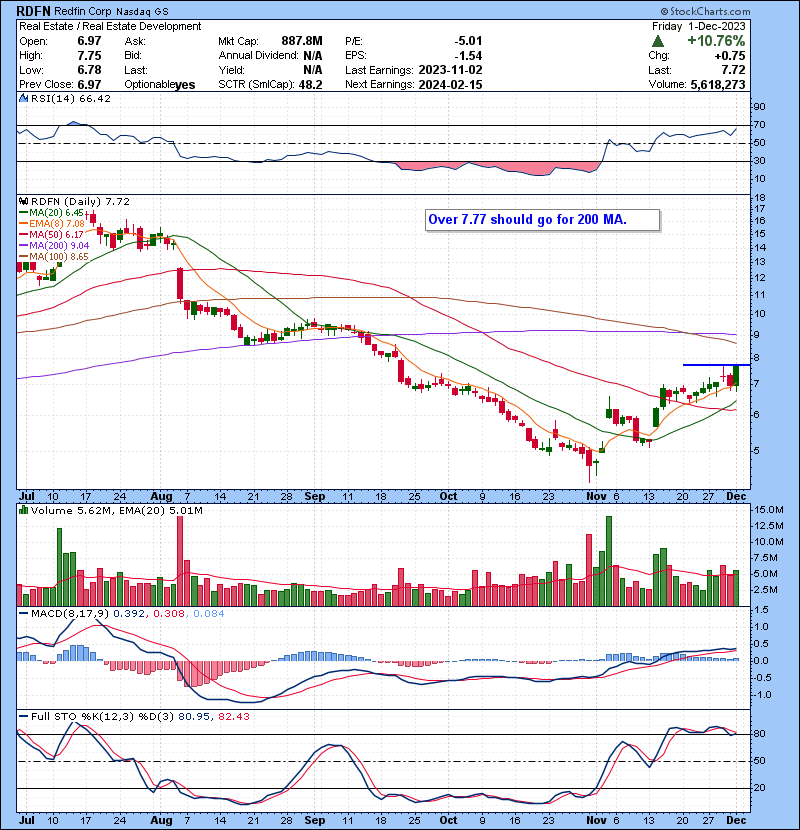Click the RSI(14) indicator label marker

pos(21,99)
